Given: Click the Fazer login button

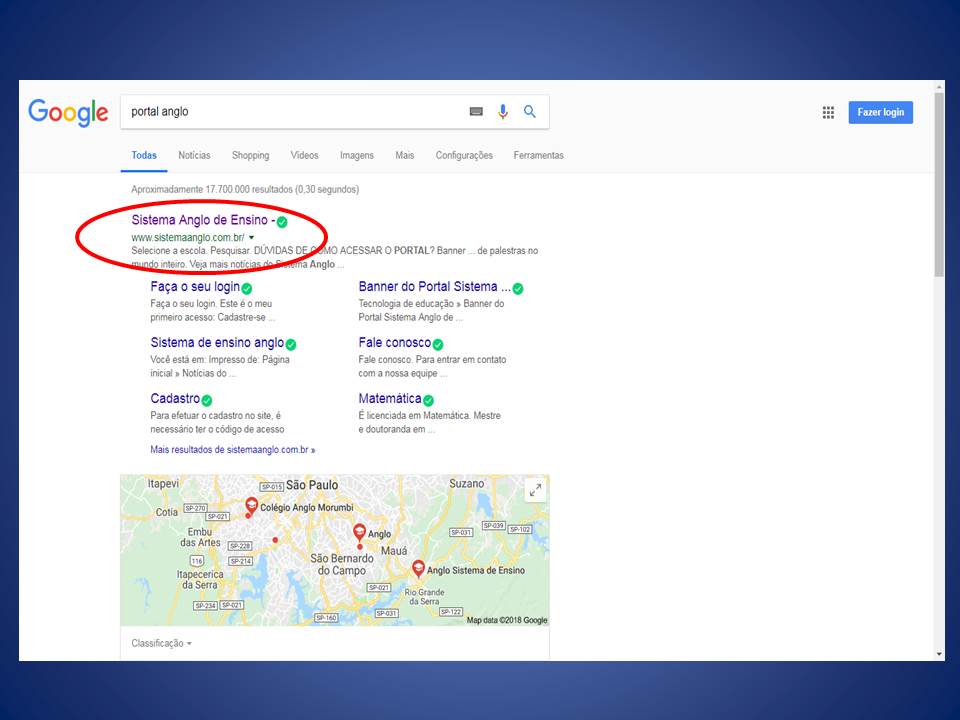Looking at the screenshot, I should tap(880, 112).
